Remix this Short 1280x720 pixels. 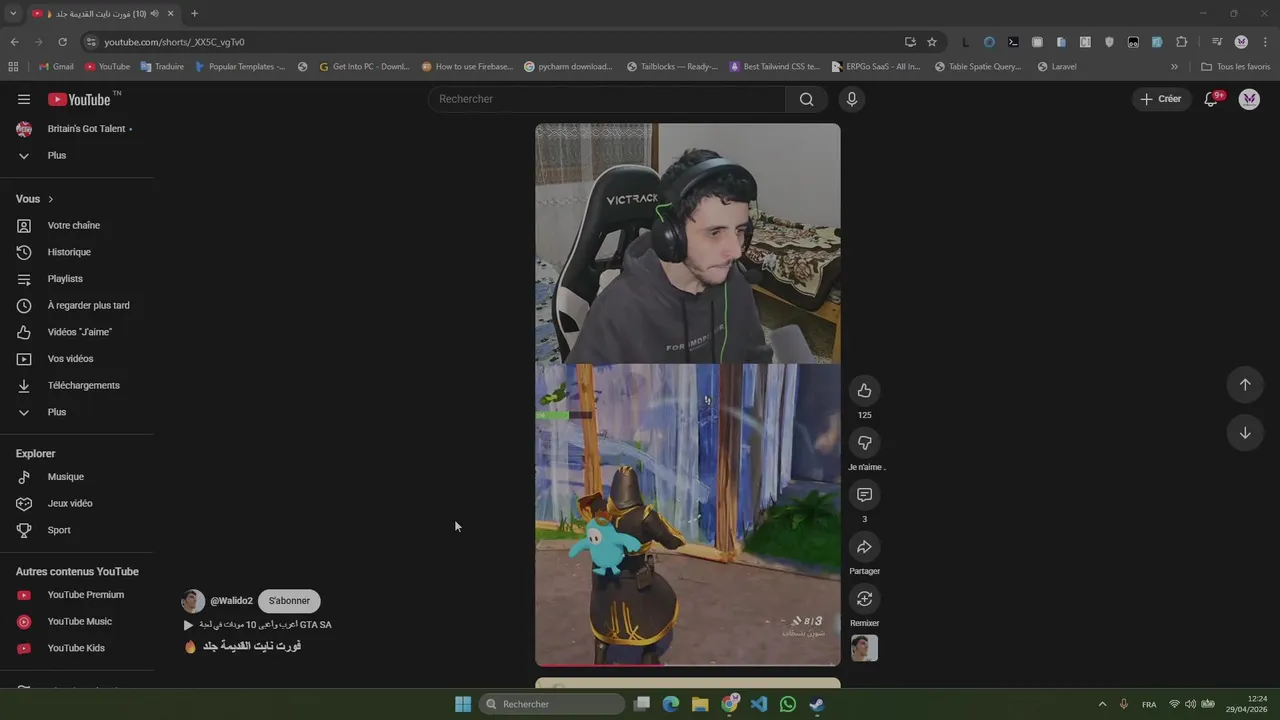point(864,599)
